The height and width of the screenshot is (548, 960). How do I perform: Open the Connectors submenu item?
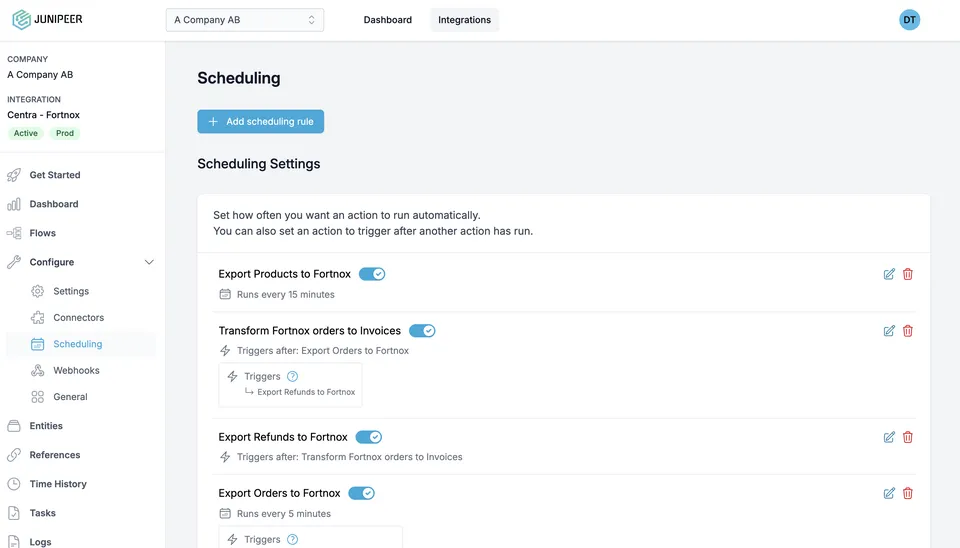[x=78, y=317]
